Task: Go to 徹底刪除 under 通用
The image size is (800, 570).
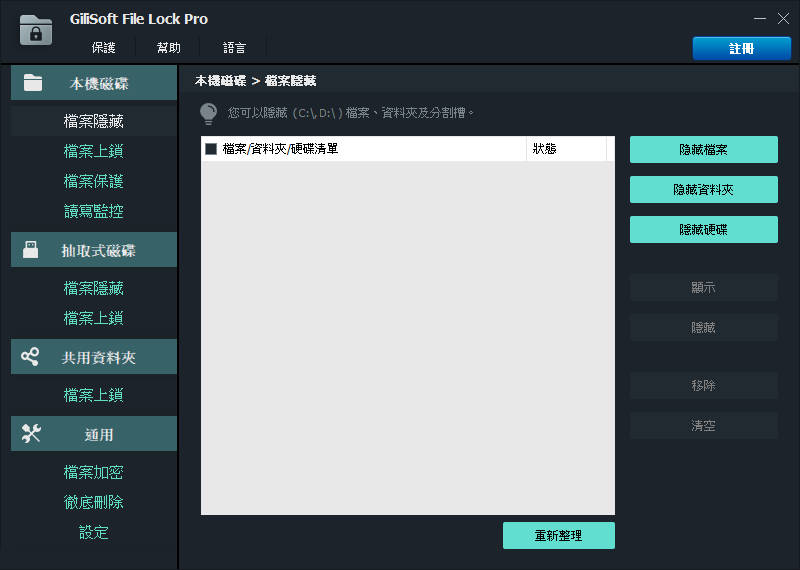Action: click(93, 502)
